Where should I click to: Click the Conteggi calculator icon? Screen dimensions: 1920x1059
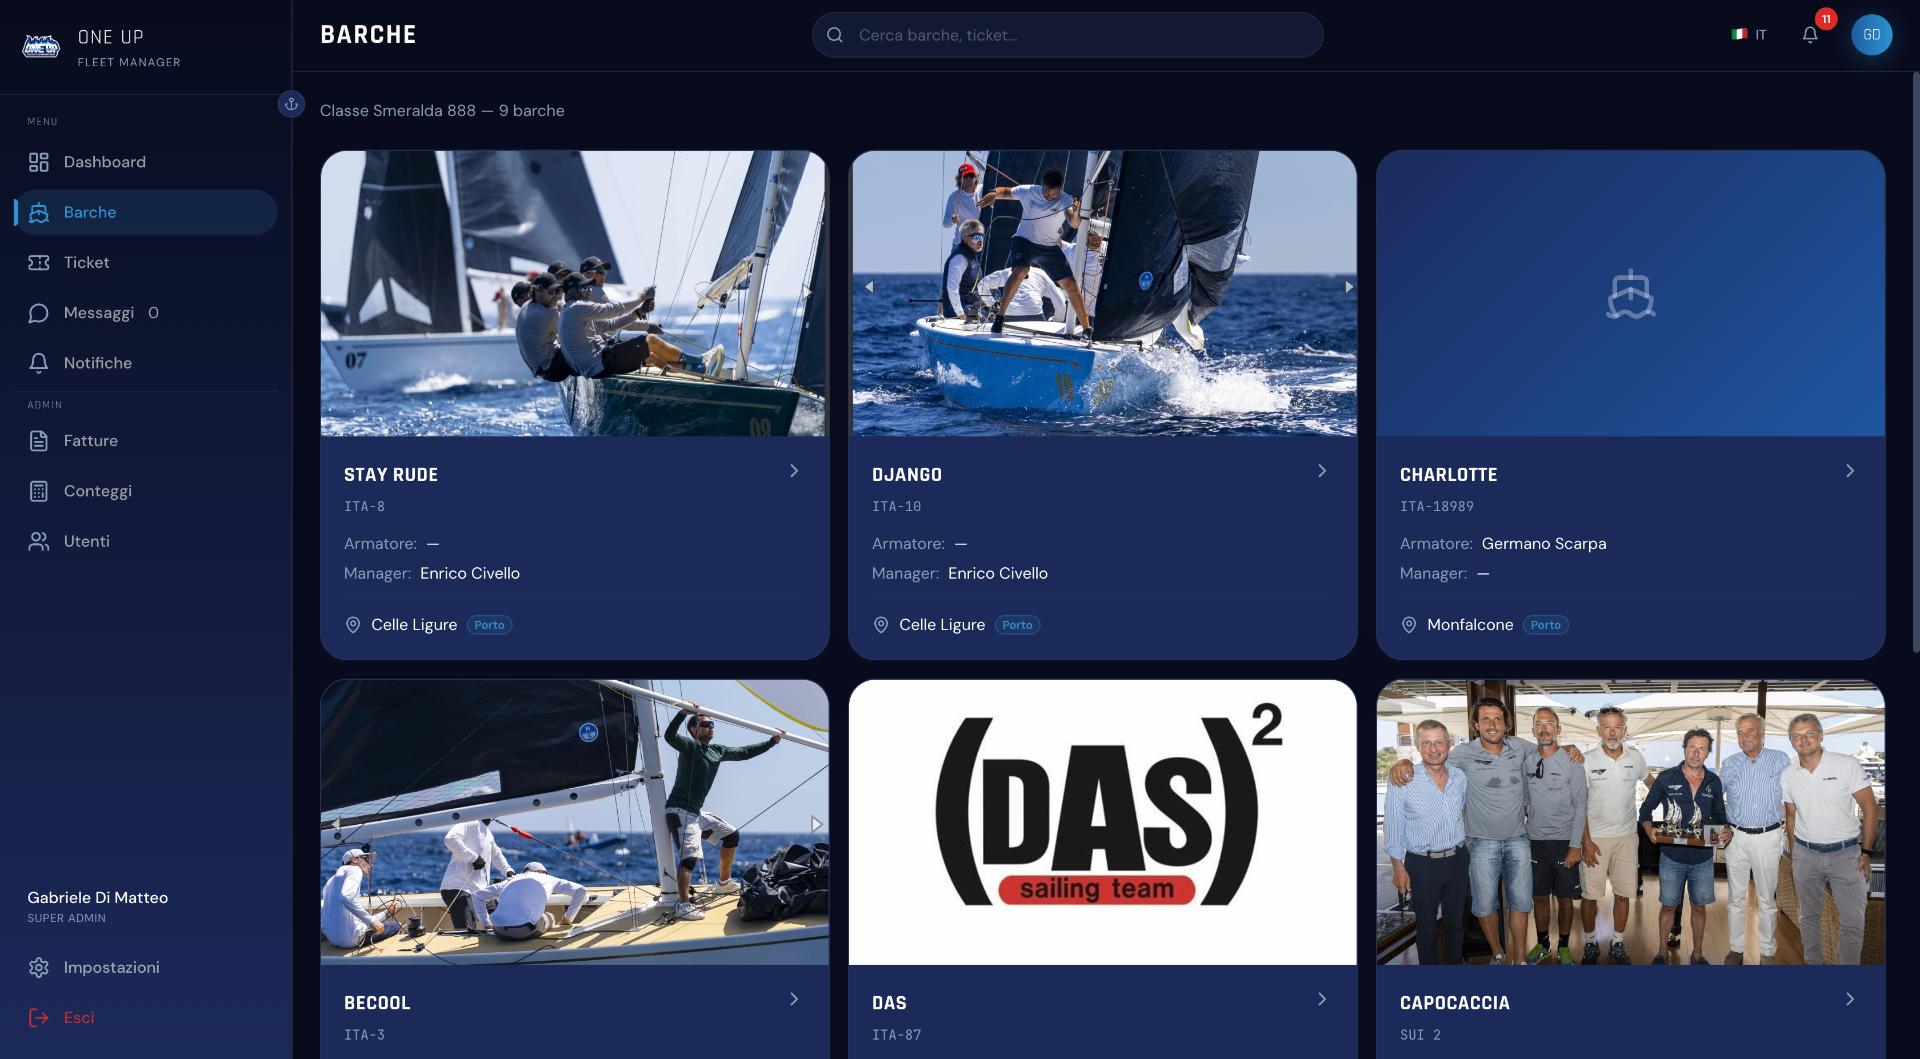[39, 491]
